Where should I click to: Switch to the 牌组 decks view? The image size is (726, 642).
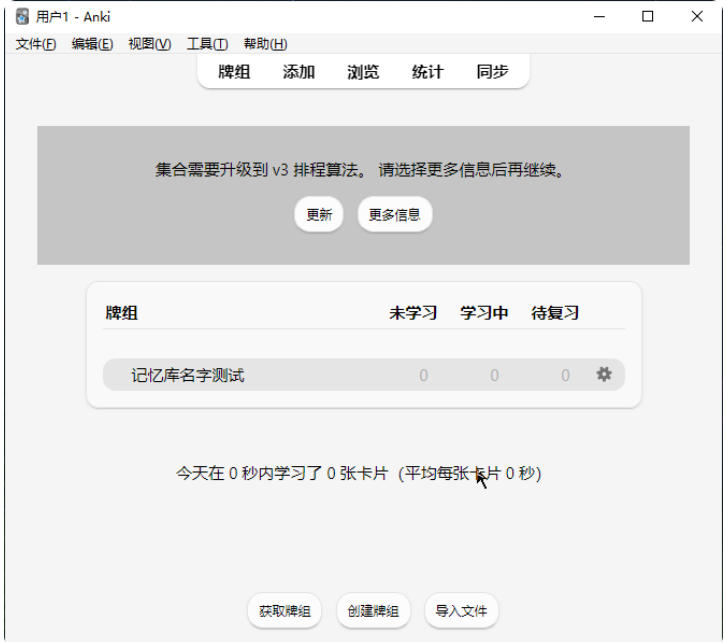tap(234, 72)
